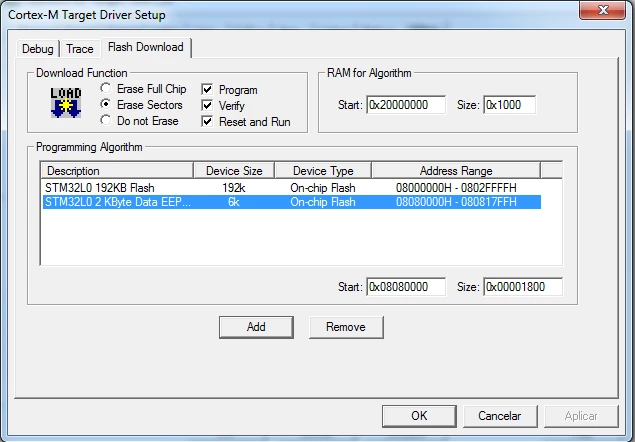Click the RAM for Algorithm Size field
Viewport: 635px width, 442px height.
click(x=509, y=105)
